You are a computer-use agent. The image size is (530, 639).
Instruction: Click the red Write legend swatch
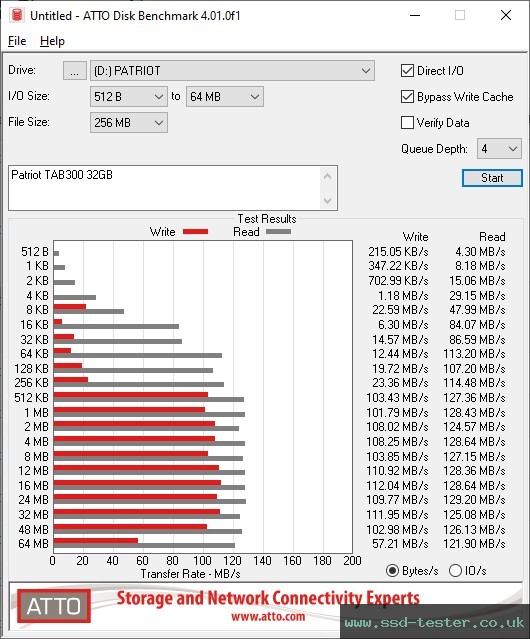(196, 231)
